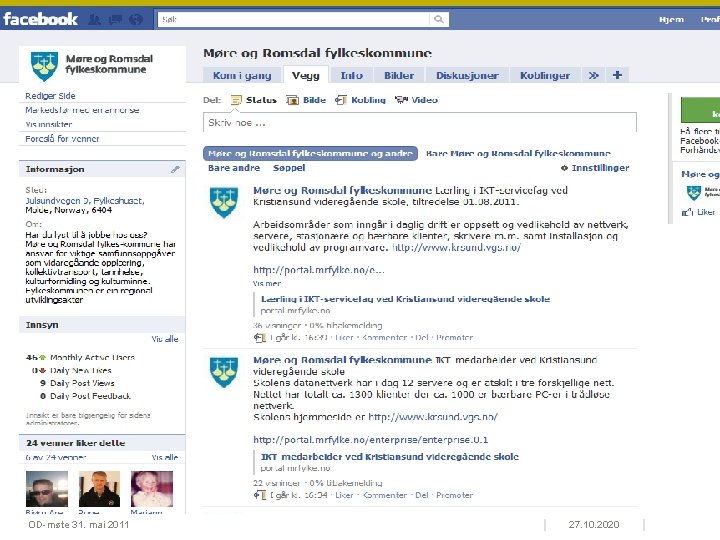
Task: Click shield avatar of IKT medarbeider post
Action: point(224,372)
